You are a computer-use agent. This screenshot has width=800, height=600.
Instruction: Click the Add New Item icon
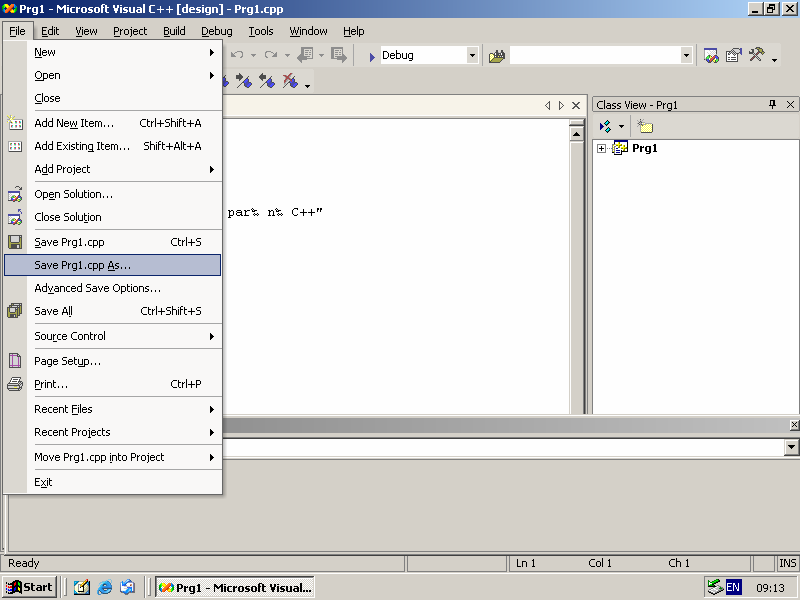15,123
